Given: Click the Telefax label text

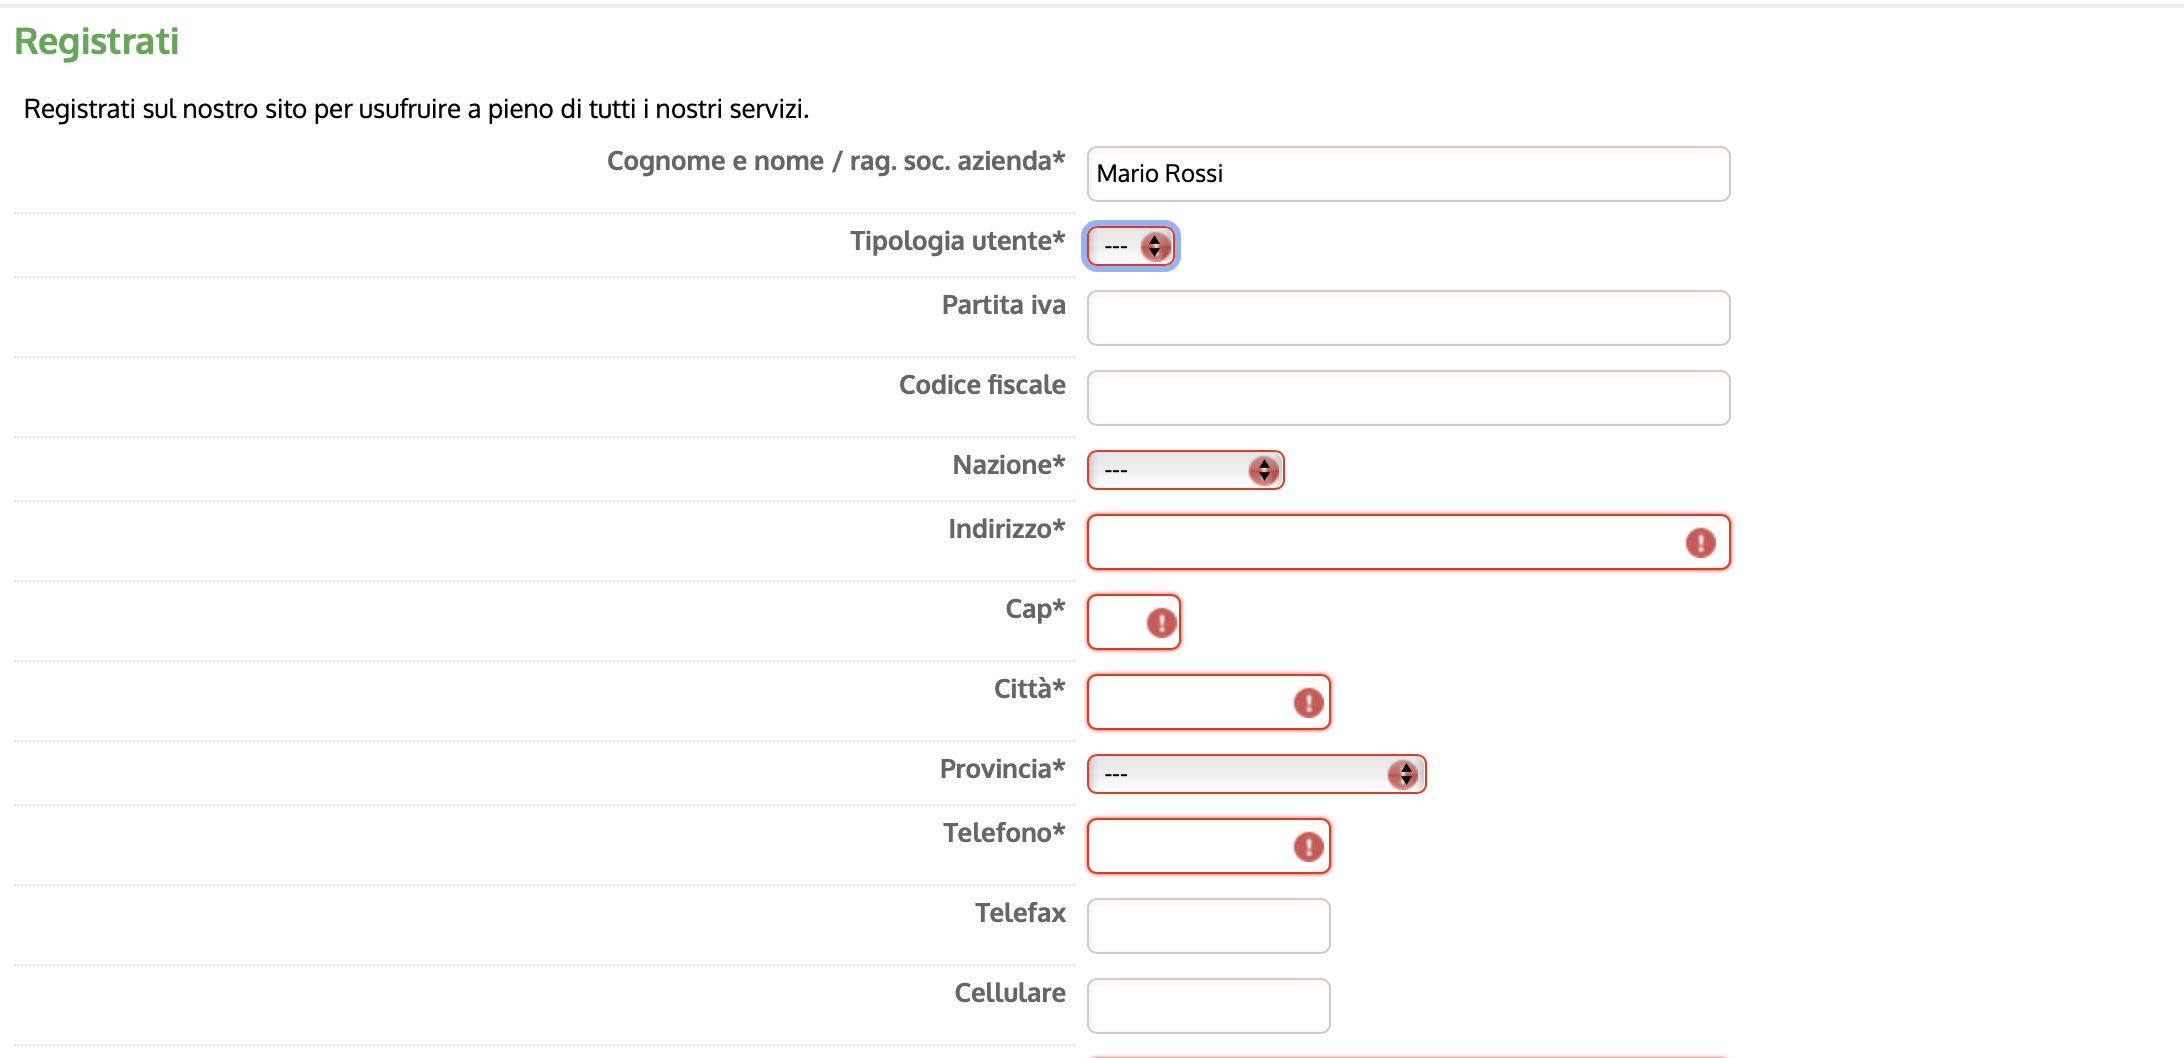Looking at the screenshot, I should pos(1020,913).
